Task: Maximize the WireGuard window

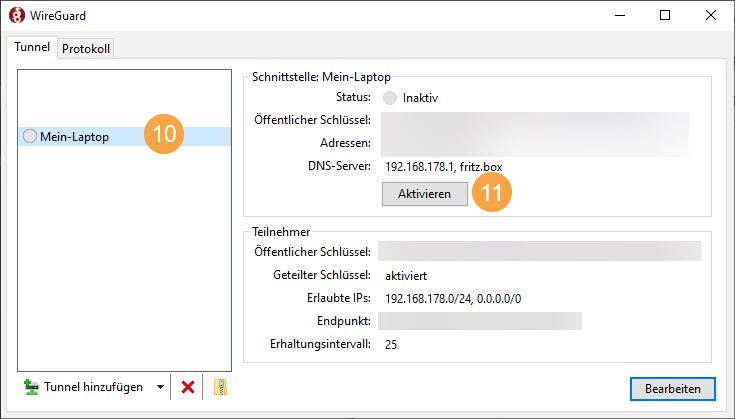Action: [665, 15]
